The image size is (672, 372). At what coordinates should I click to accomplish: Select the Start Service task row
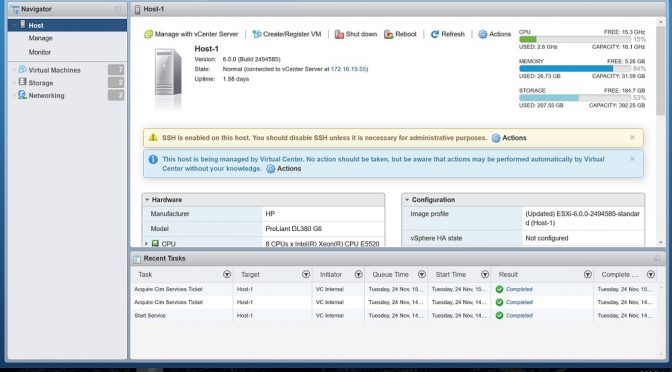(394, 315)
